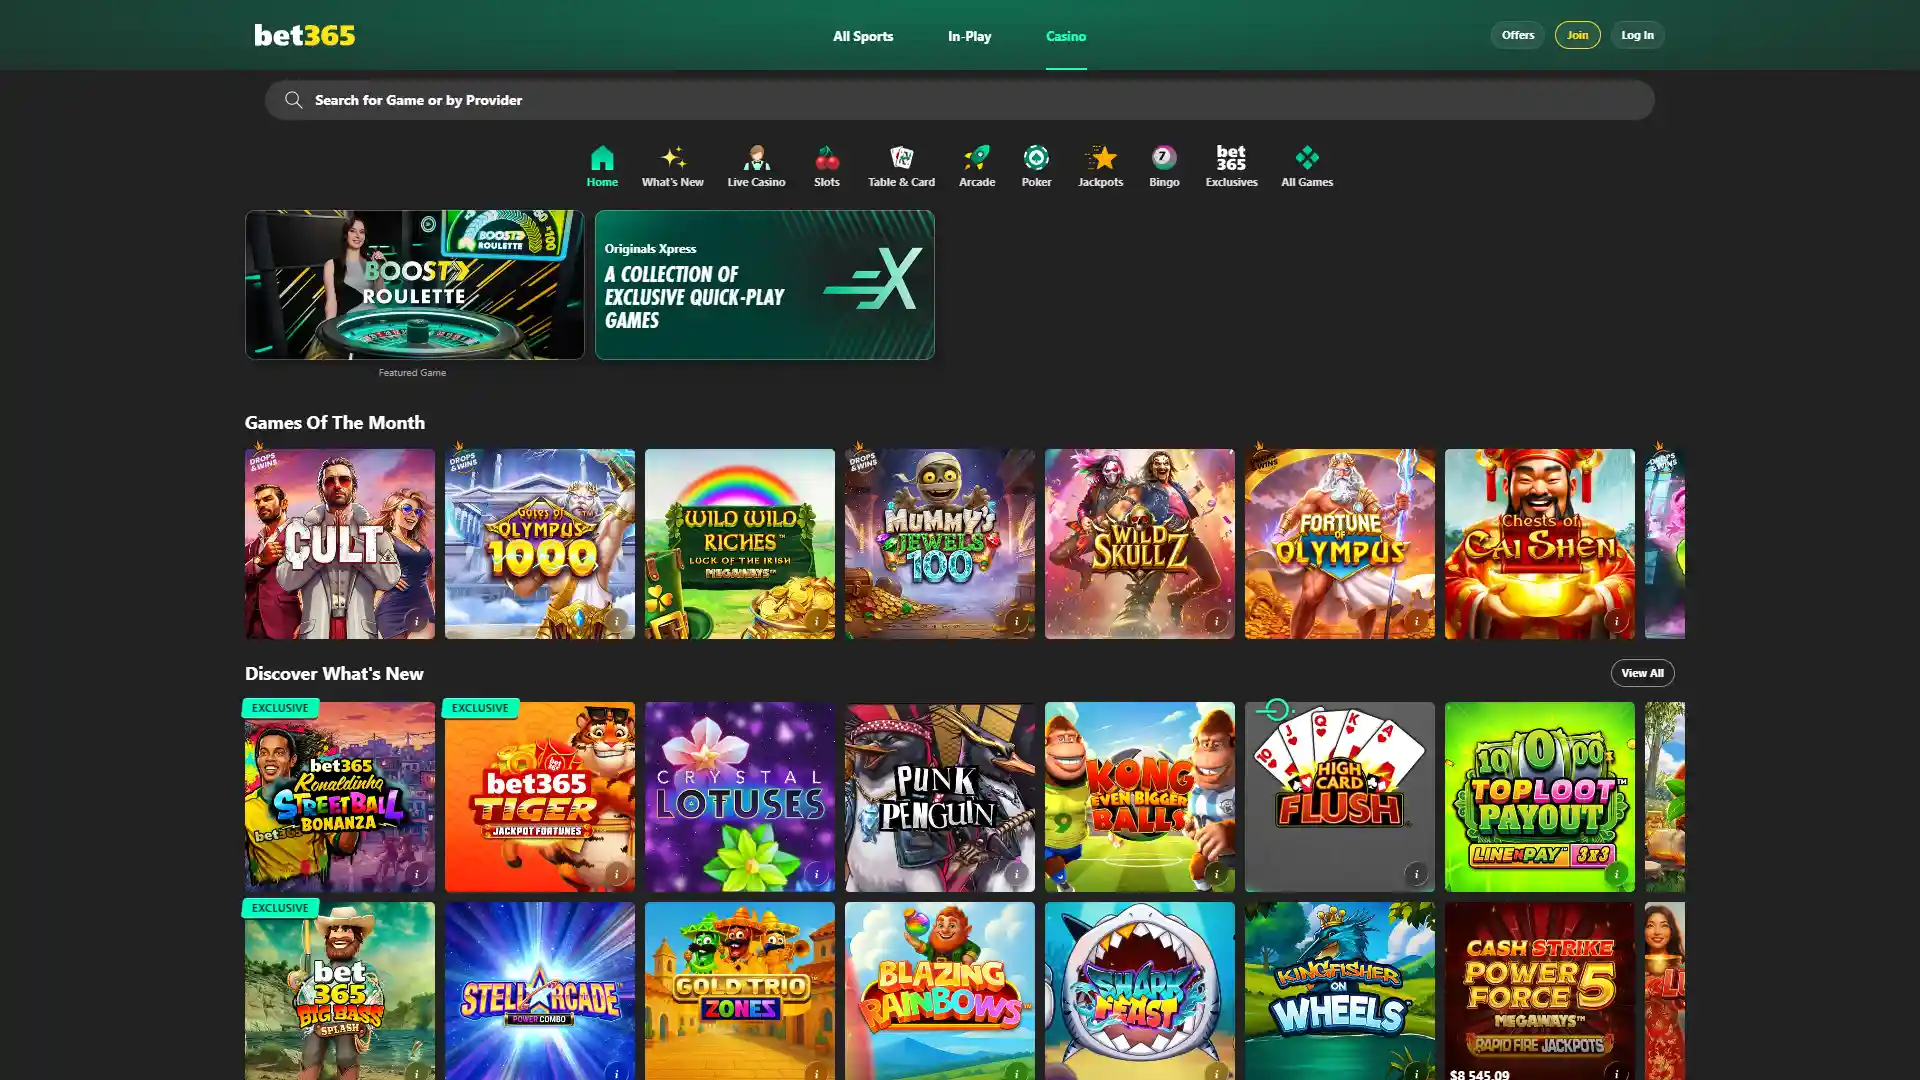Click the bet365 logo
The image size is (1920, 1080).
pos(304,35)
